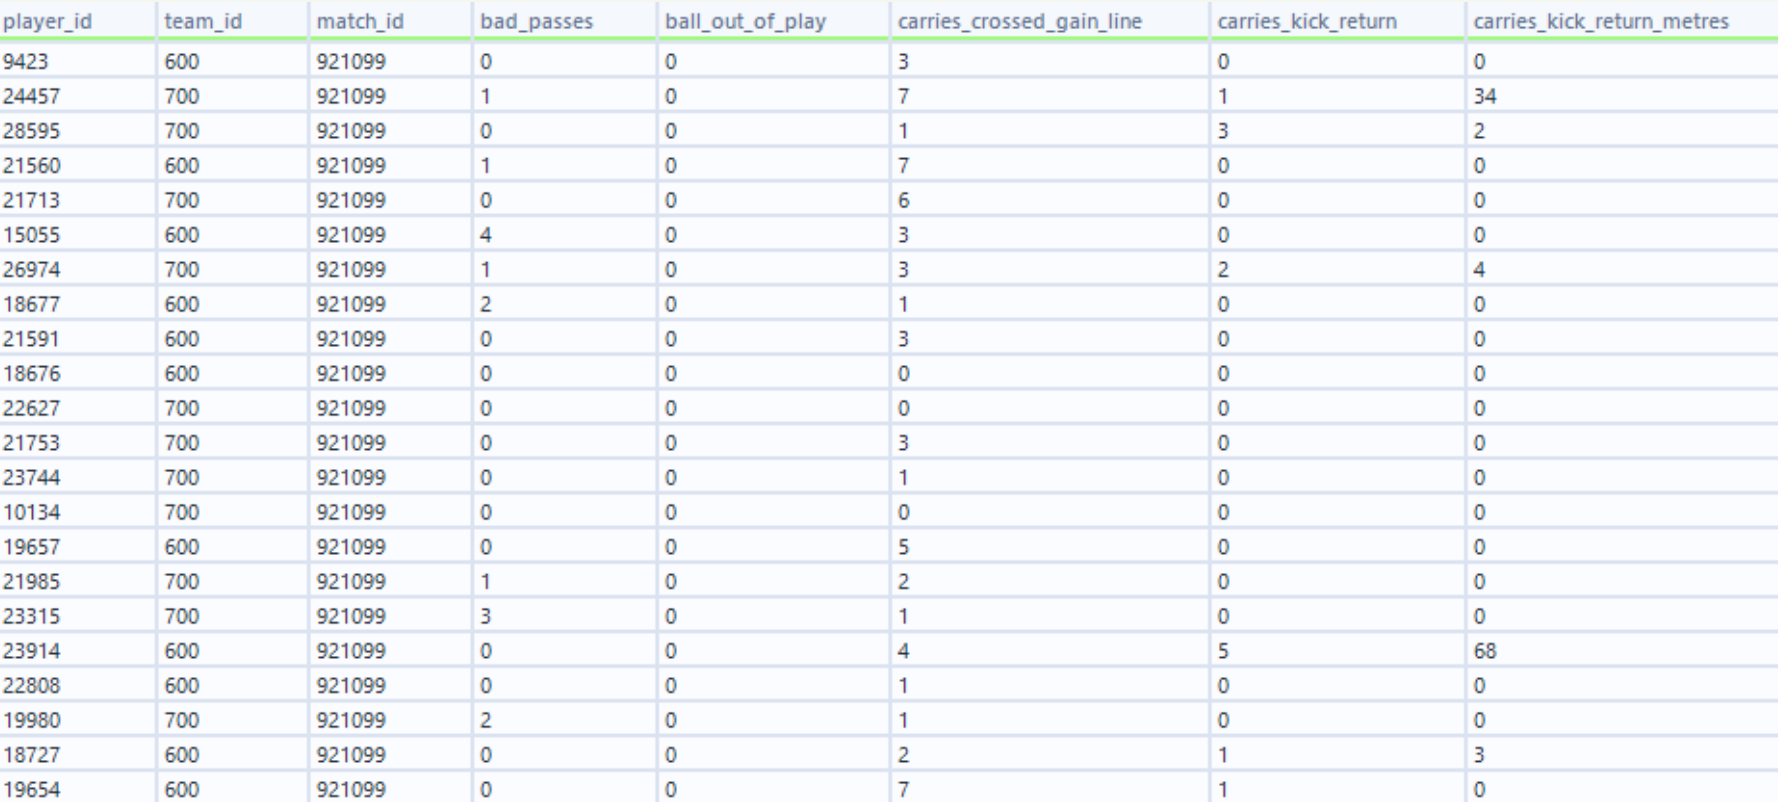This screenshot has height=802, width=1778.
Task: Select player_id cell 24457
Action: tap(77, 96)
